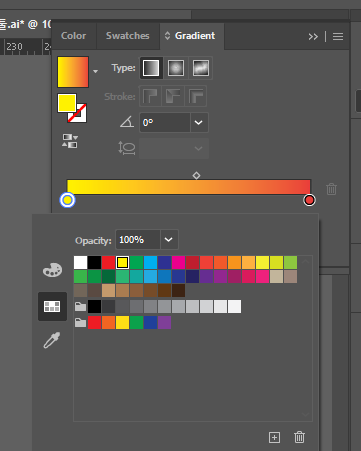Choose the cyan swatch in top row
Screen dimensions: 361x451
coord(150,263)
